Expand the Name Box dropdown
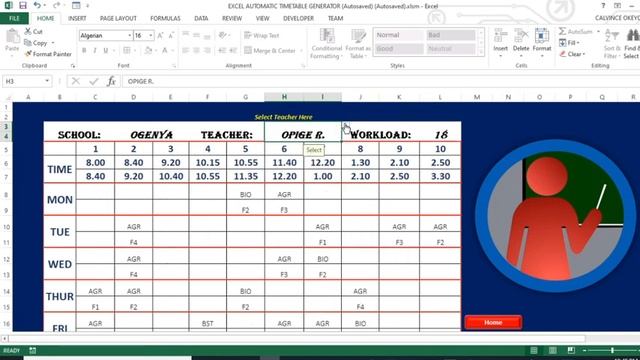The width and height of the screenshot is (640, 360). coord(47,81)
